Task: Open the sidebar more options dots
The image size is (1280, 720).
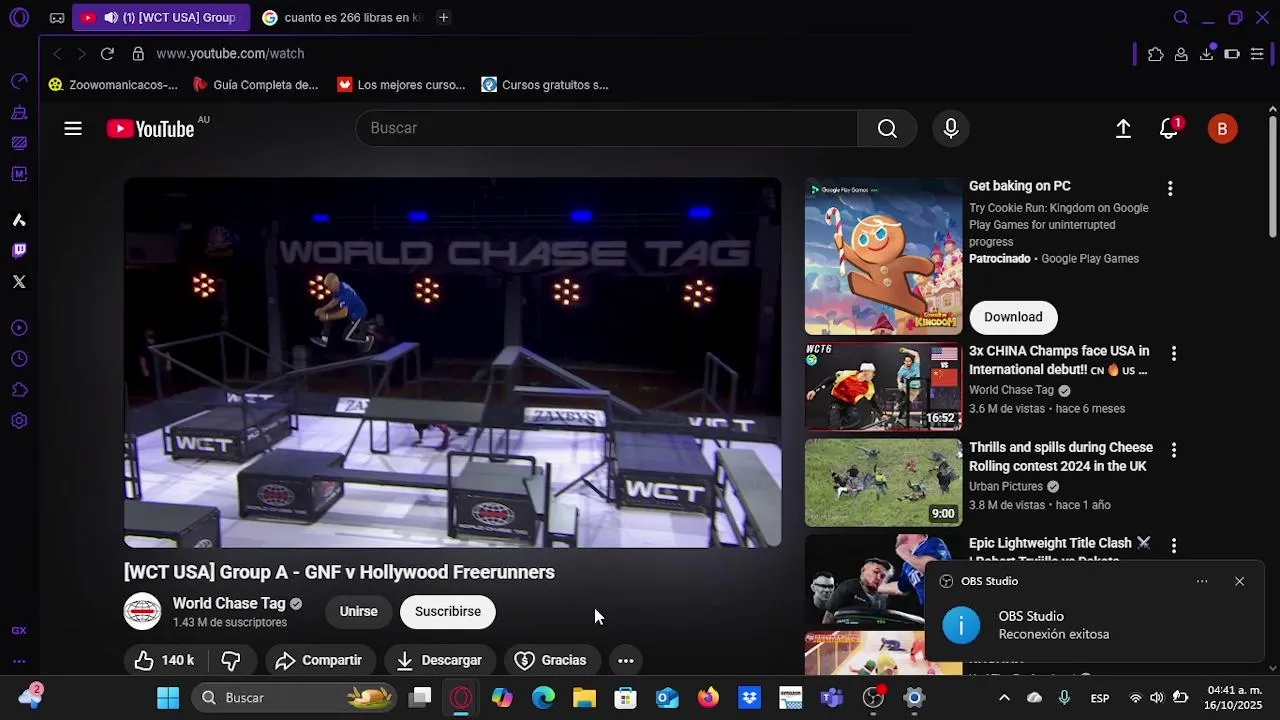Action: click(19, 661)
